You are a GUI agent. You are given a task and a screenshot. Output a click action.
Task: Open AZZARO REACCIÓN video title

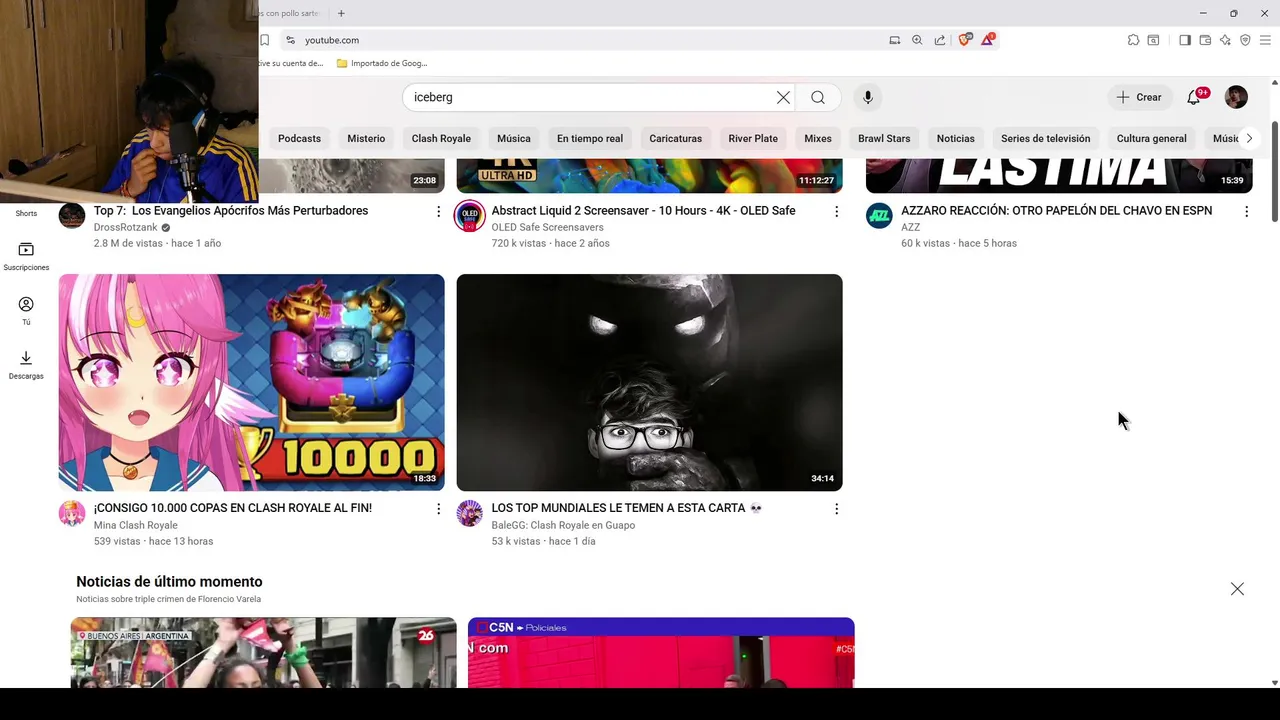1056,211
